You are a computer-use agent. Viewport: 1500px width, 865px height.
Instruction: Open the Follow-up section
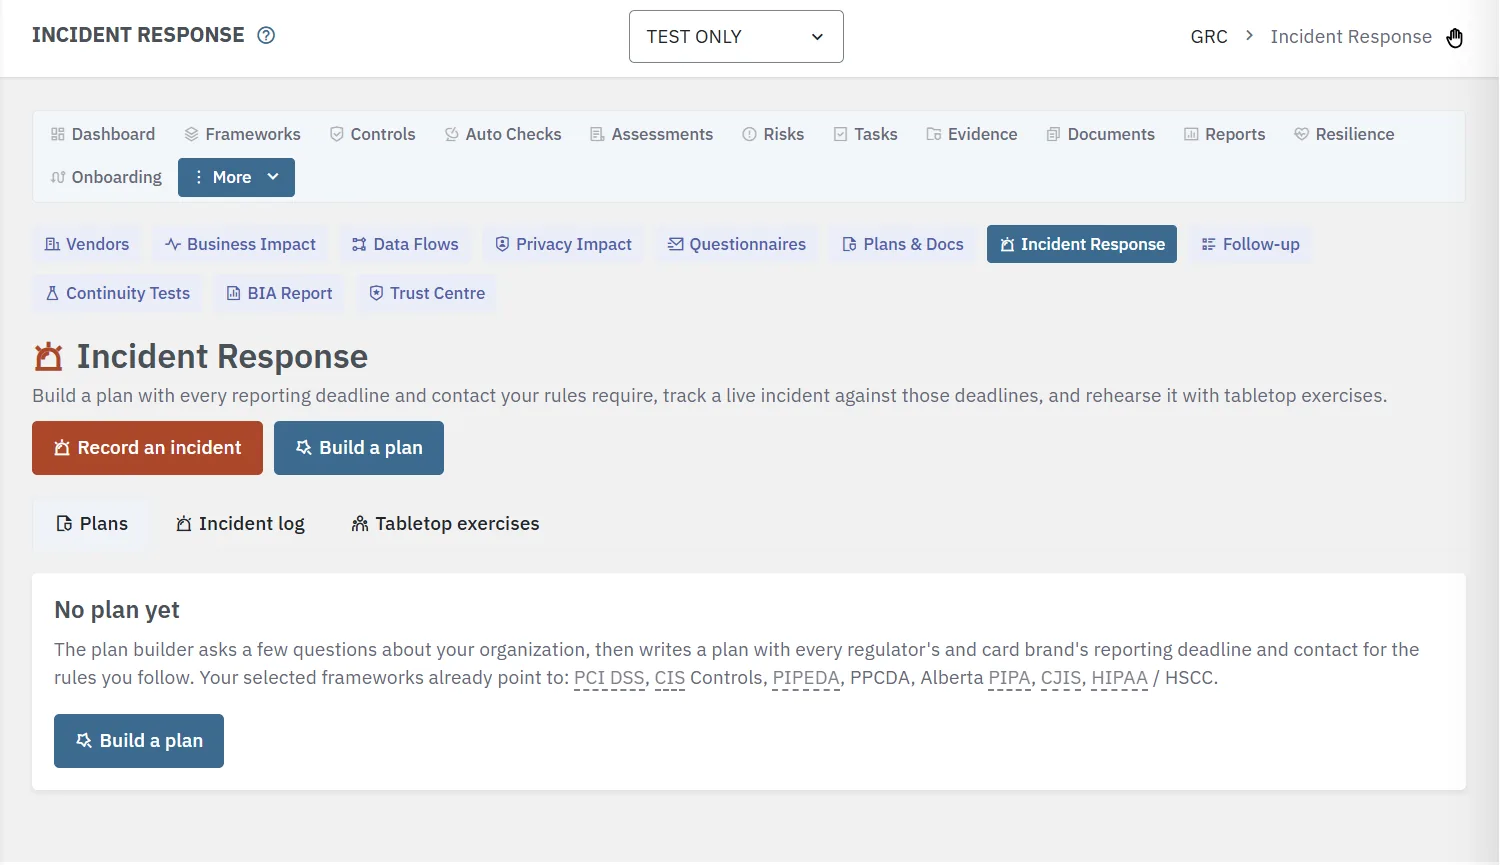tap(1250, 244)
